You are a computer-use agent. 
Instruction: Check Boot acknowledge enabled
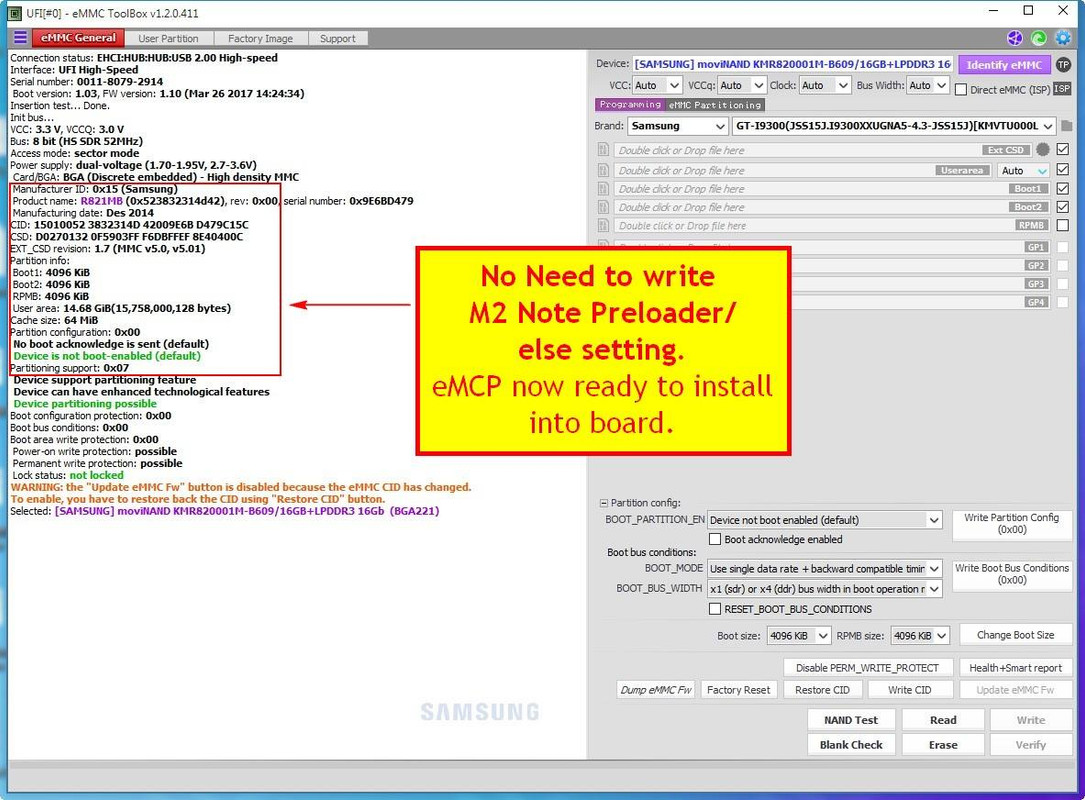pyautogui.click(x=715, y=539)
